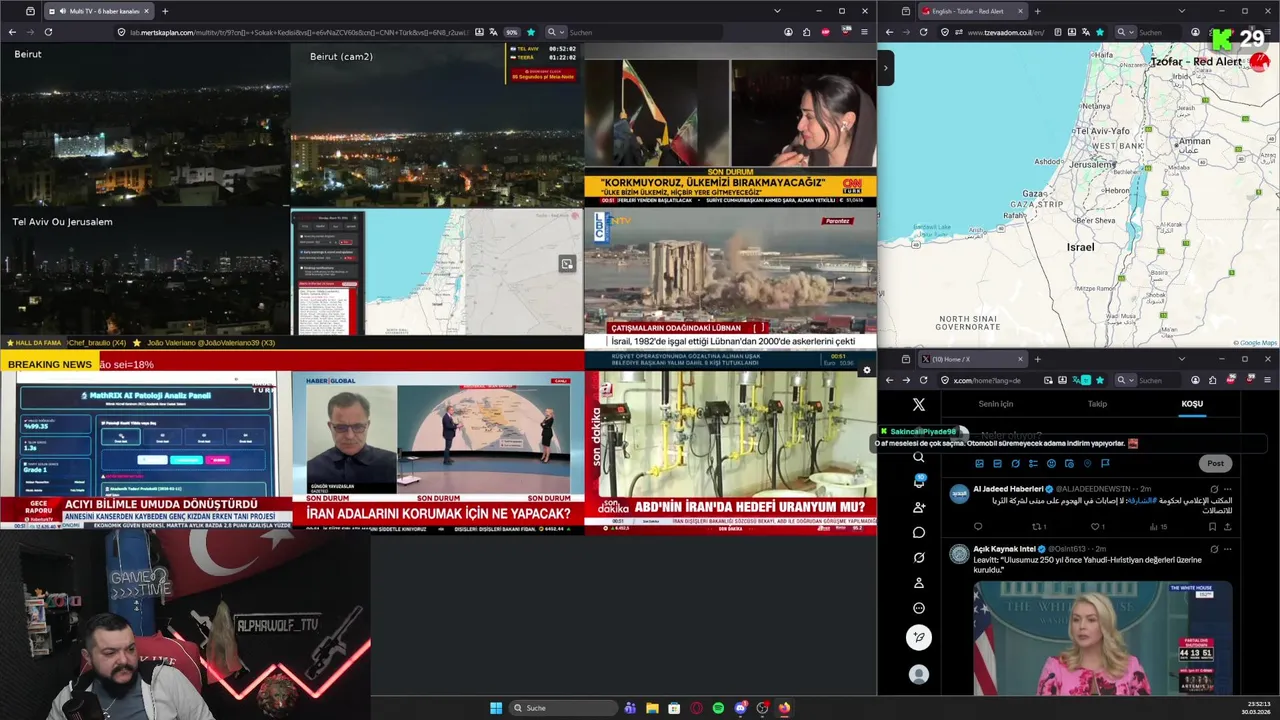Toggle bookmark star in Tzofar address bar

(1100, 32)
